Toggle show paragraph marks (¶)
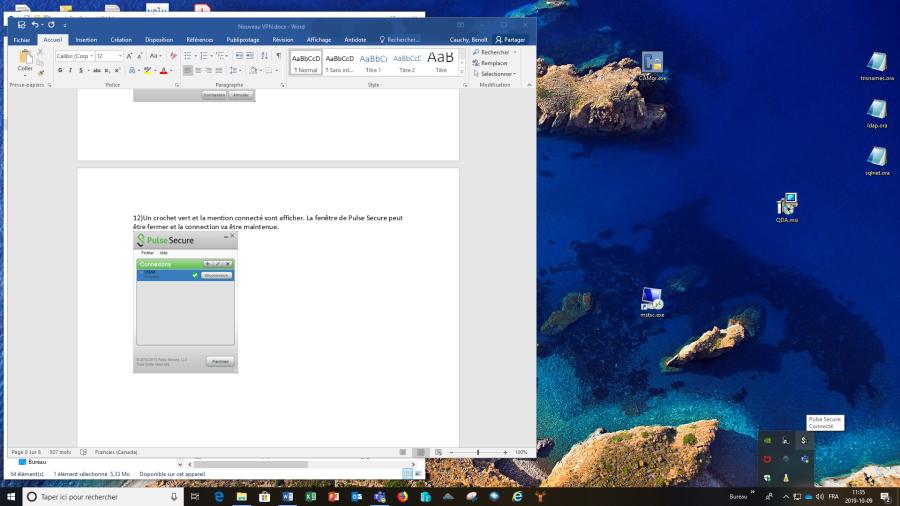 click(x=278, y=56)
